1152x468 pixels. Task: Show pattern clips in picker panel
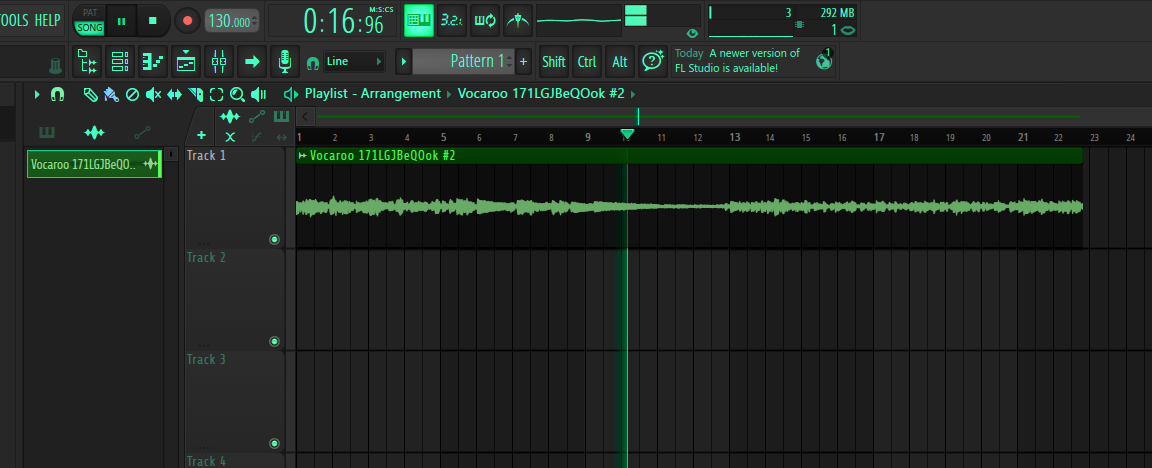click(47, 132)
